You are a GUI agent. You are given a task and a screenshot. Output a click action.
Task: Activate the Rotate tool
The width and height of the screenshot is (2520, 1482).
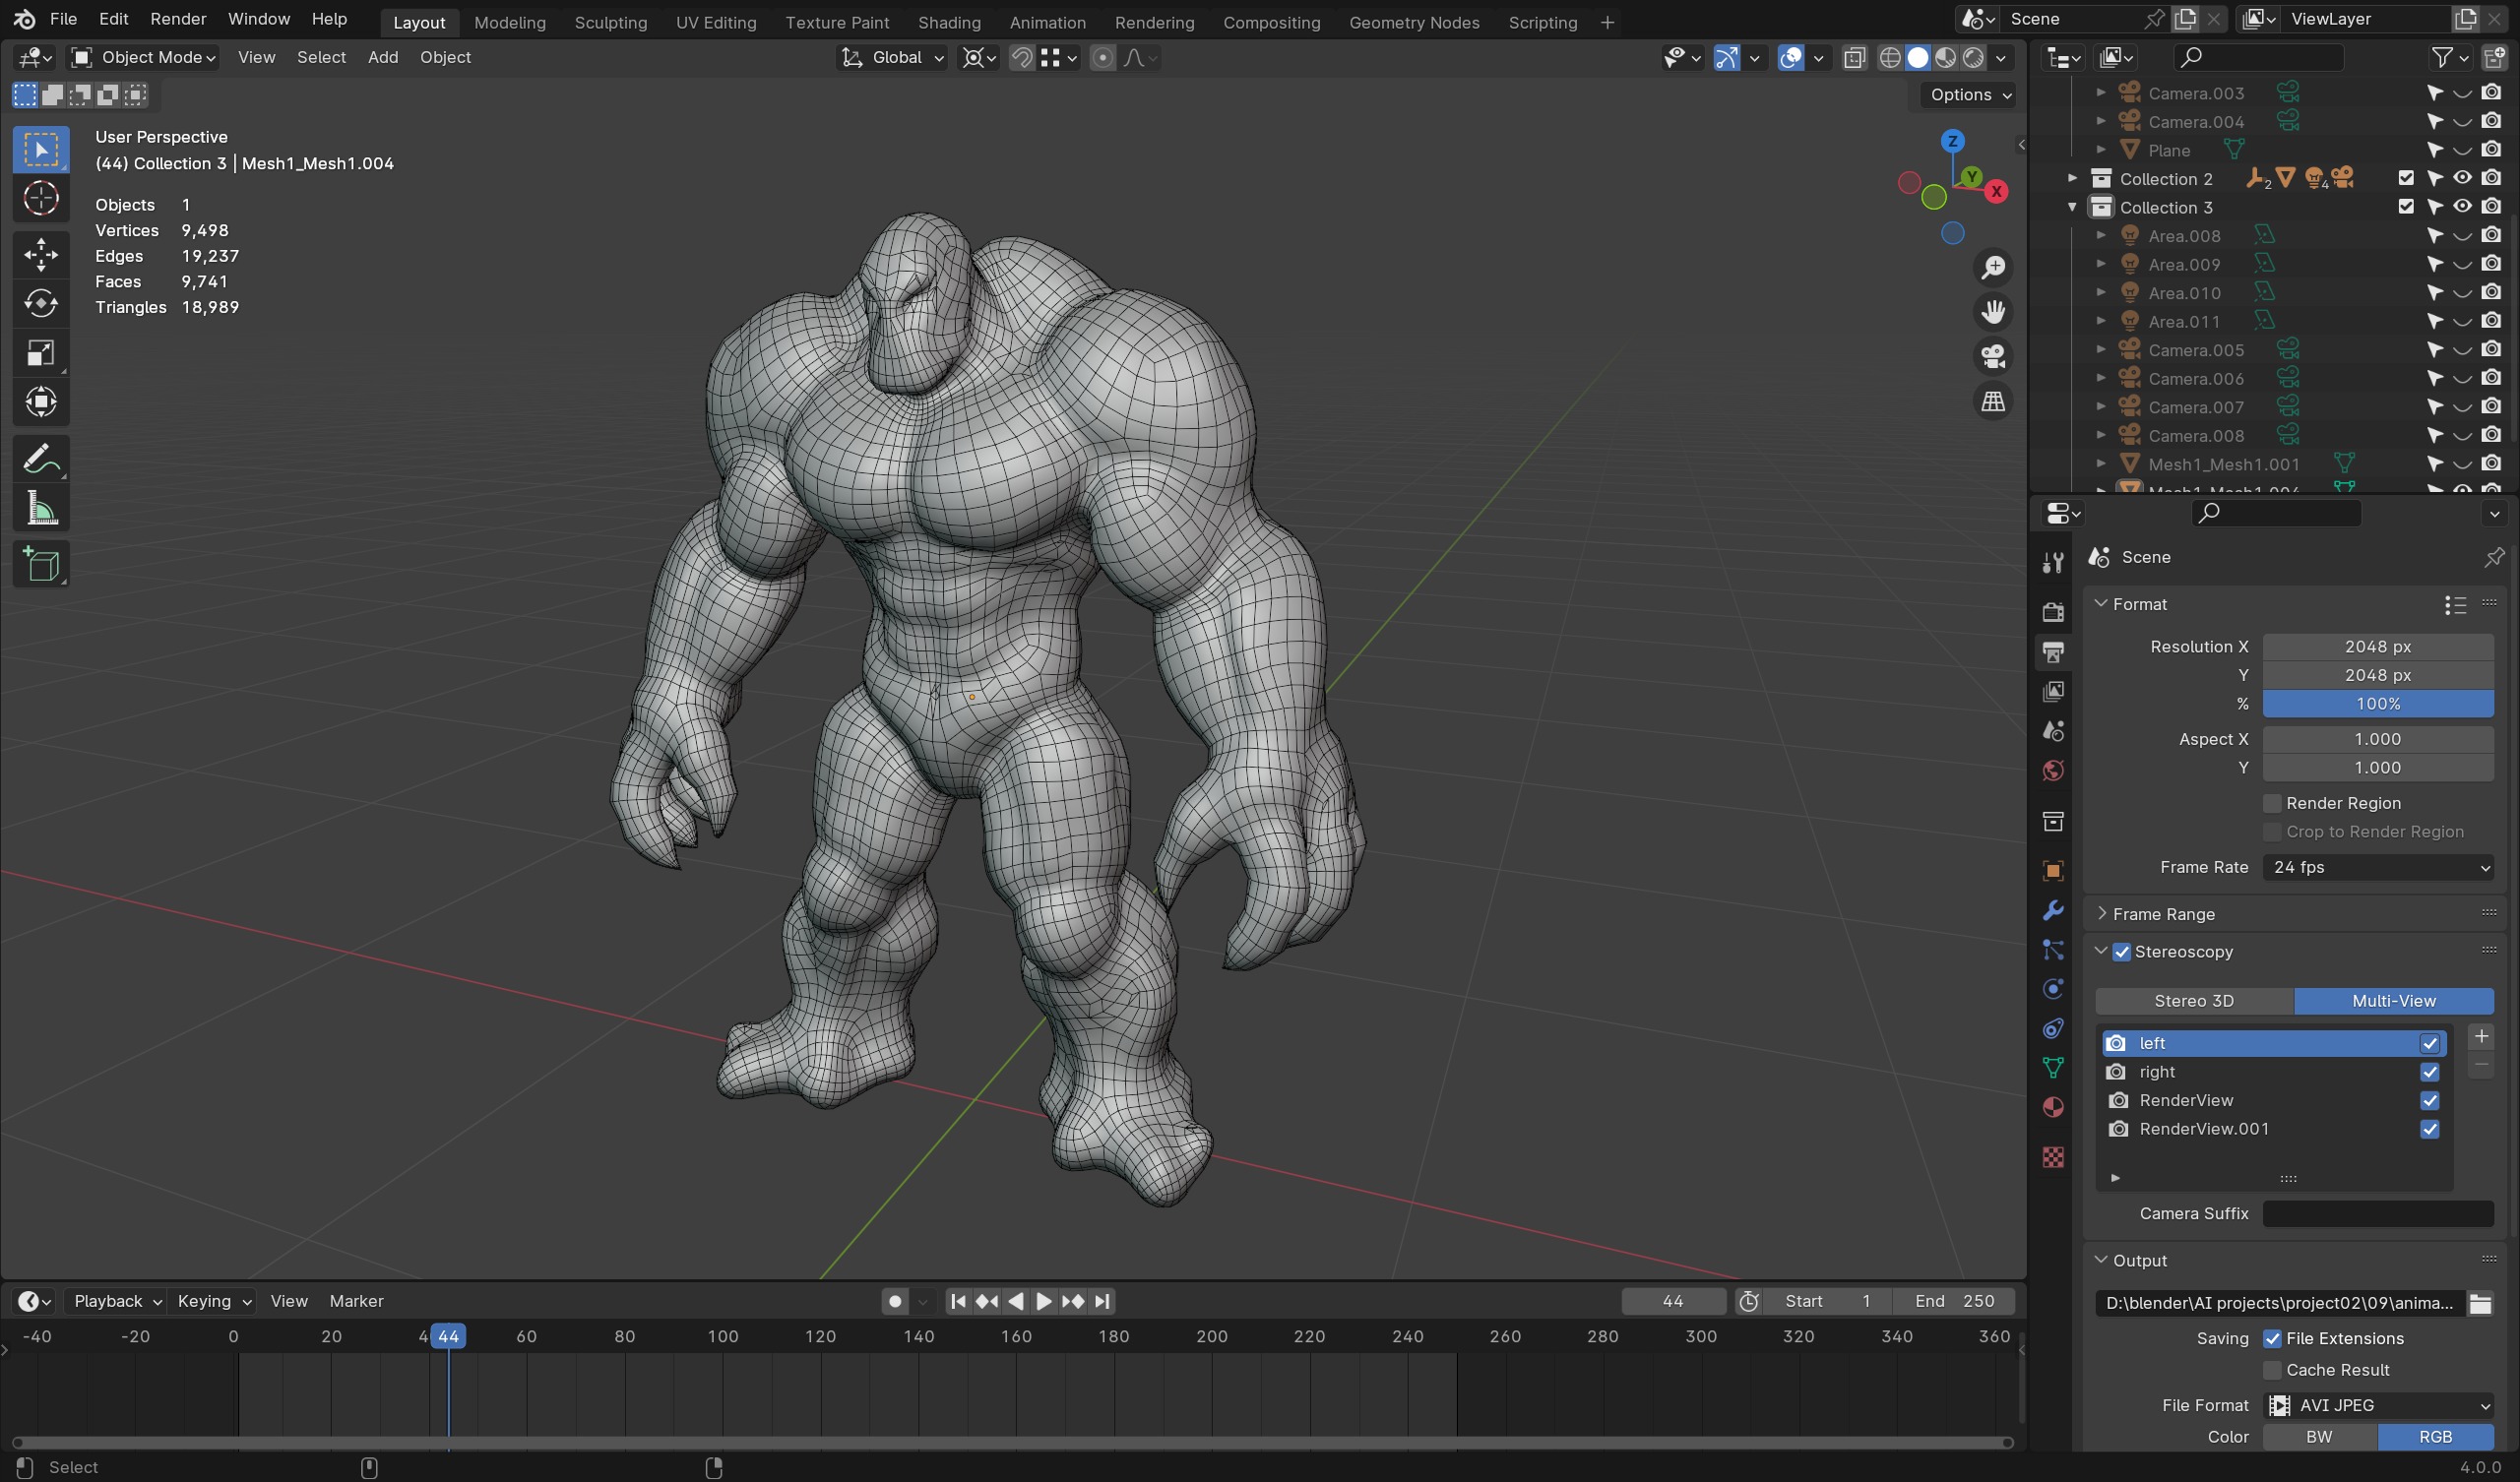[x=41, y=303]
